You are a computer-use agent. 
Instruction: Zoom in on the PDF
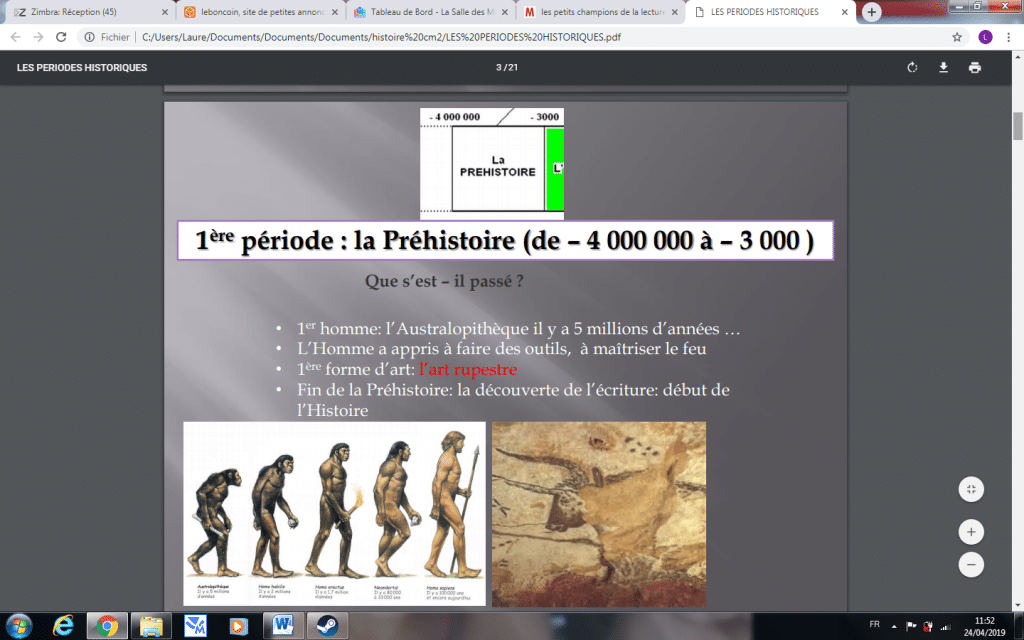(971, 531)
